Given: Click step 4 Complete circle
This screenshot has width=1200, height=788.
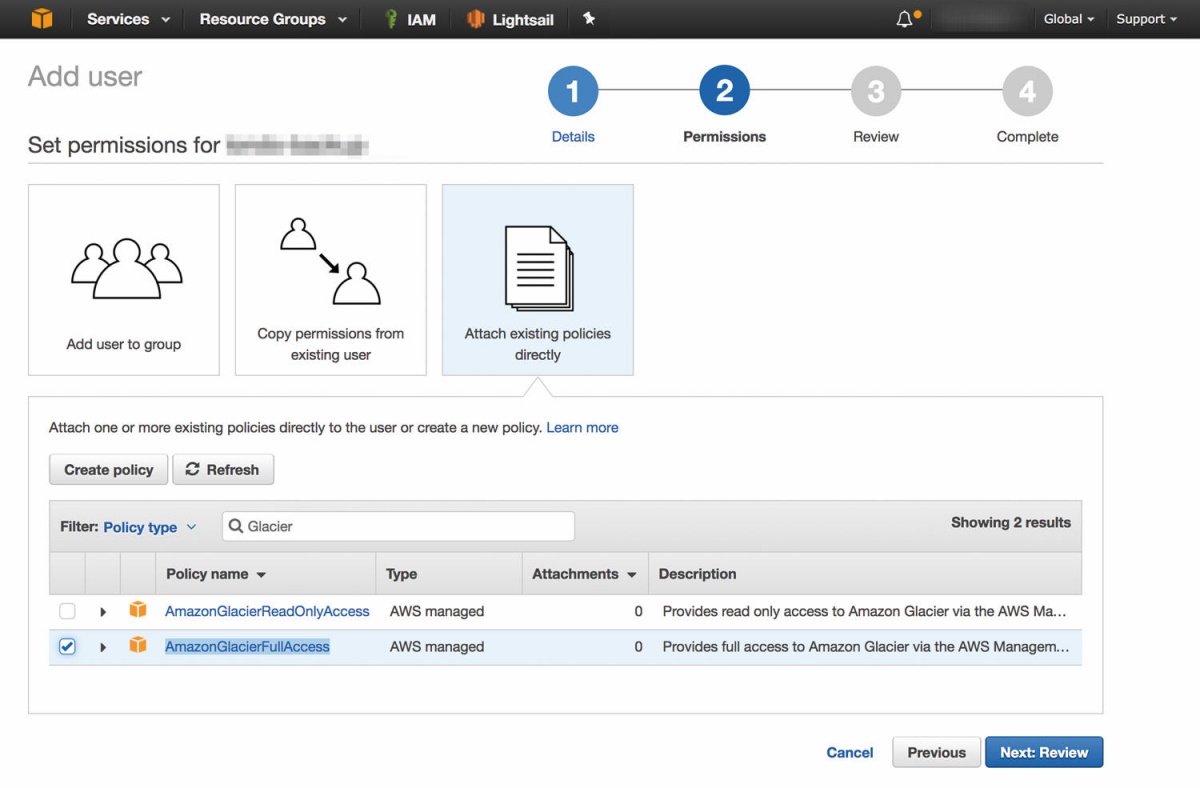Looking at the screenshot, I should click(x=1027, y=92).
